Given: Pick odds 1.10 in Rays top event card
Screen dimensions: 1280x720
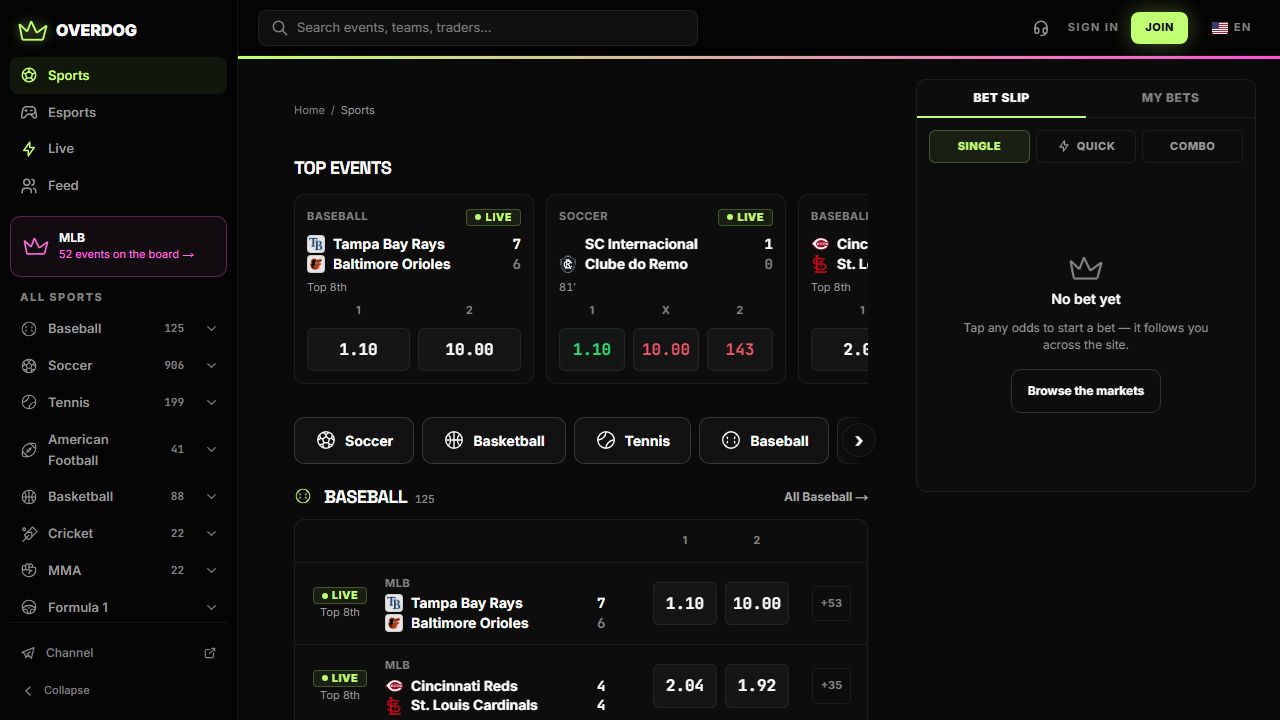Looking at the screenshot, I should [x=358, y=350].
